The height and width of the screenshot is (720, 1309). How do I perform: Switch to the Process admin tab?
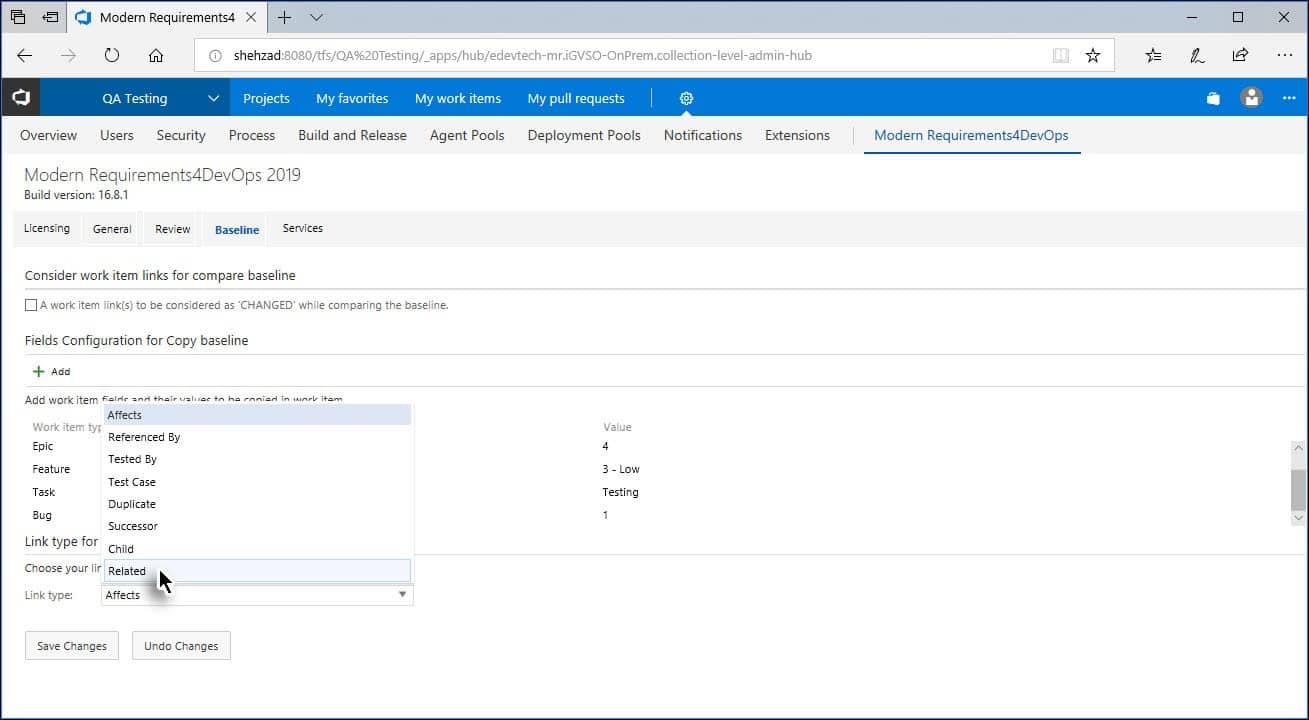coord(252,135)
